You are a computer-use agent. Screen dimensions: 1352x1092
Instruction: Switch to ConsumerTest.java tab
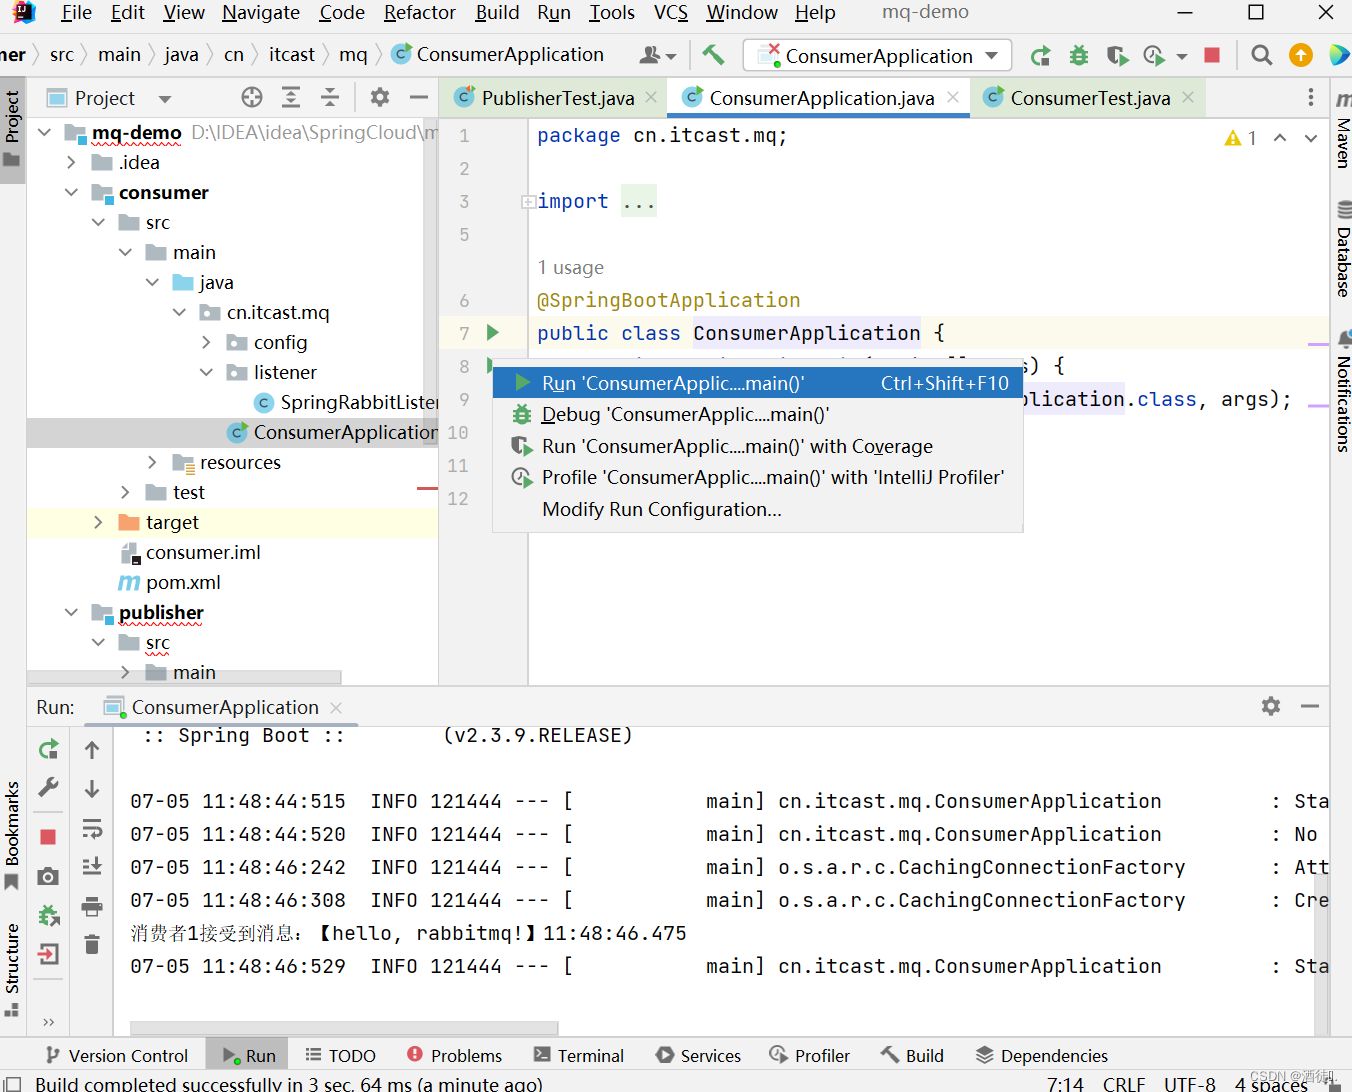pos(1089,98)
